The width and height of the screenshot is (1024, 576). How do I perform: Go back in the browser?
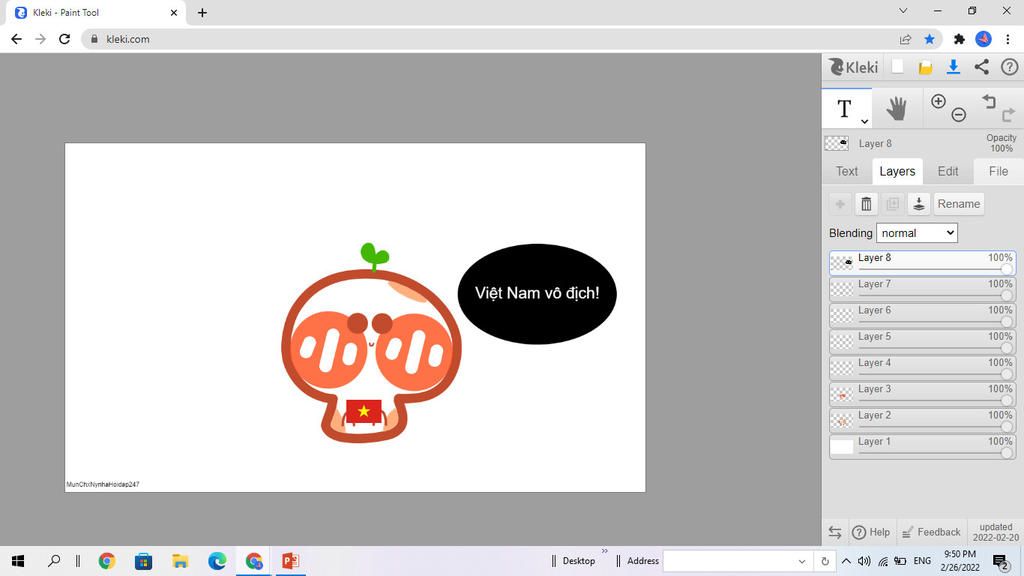coord(16,39)
